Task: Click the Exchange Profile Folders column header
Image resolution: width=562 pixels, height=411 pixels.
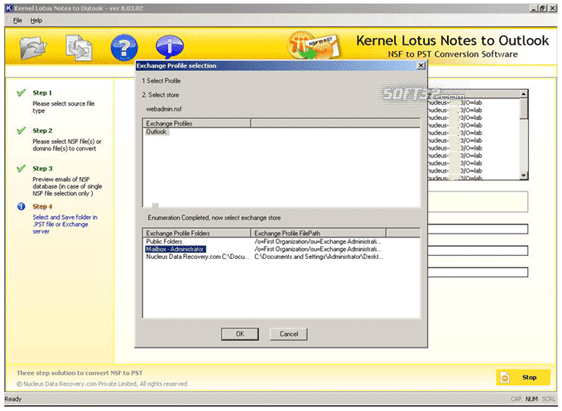Action: click(196, 233)
